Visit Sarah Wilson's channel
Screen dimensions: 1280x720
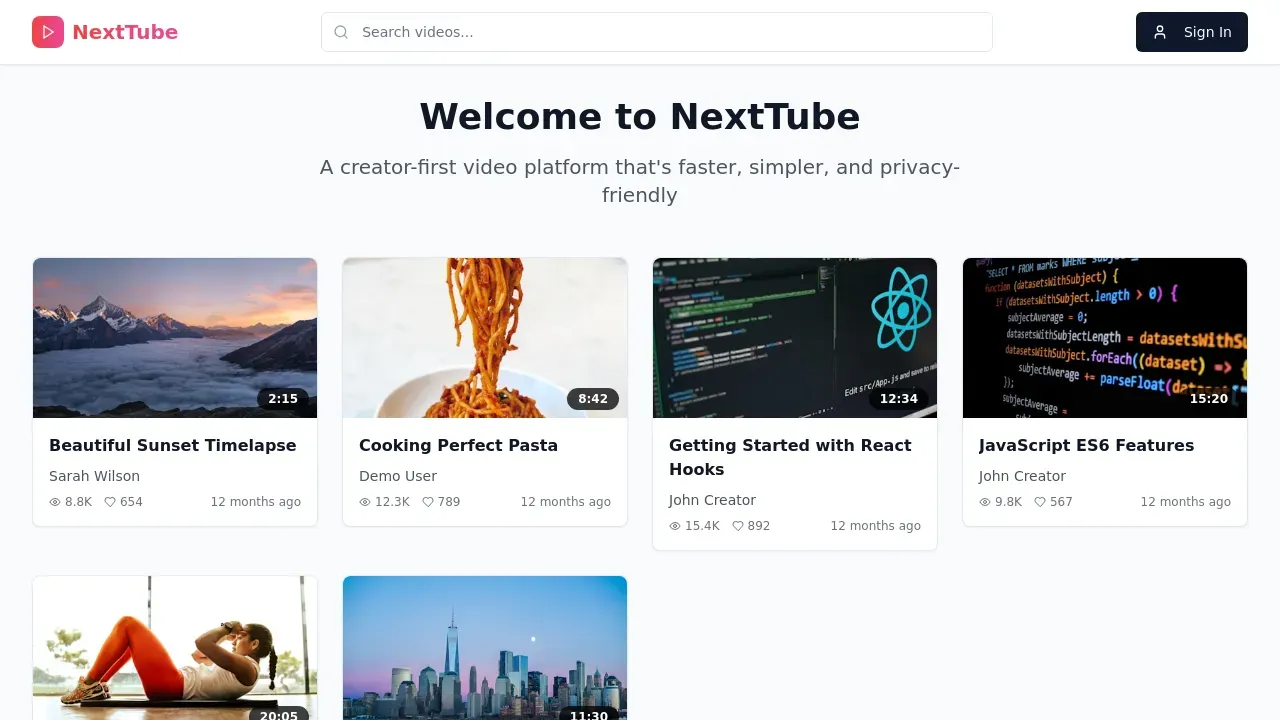(x=94, y=476)
